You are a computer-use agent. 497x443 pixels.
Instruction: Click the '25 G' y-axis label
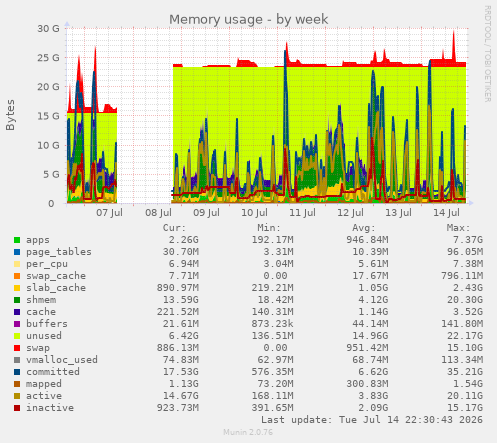click(48, 58)
